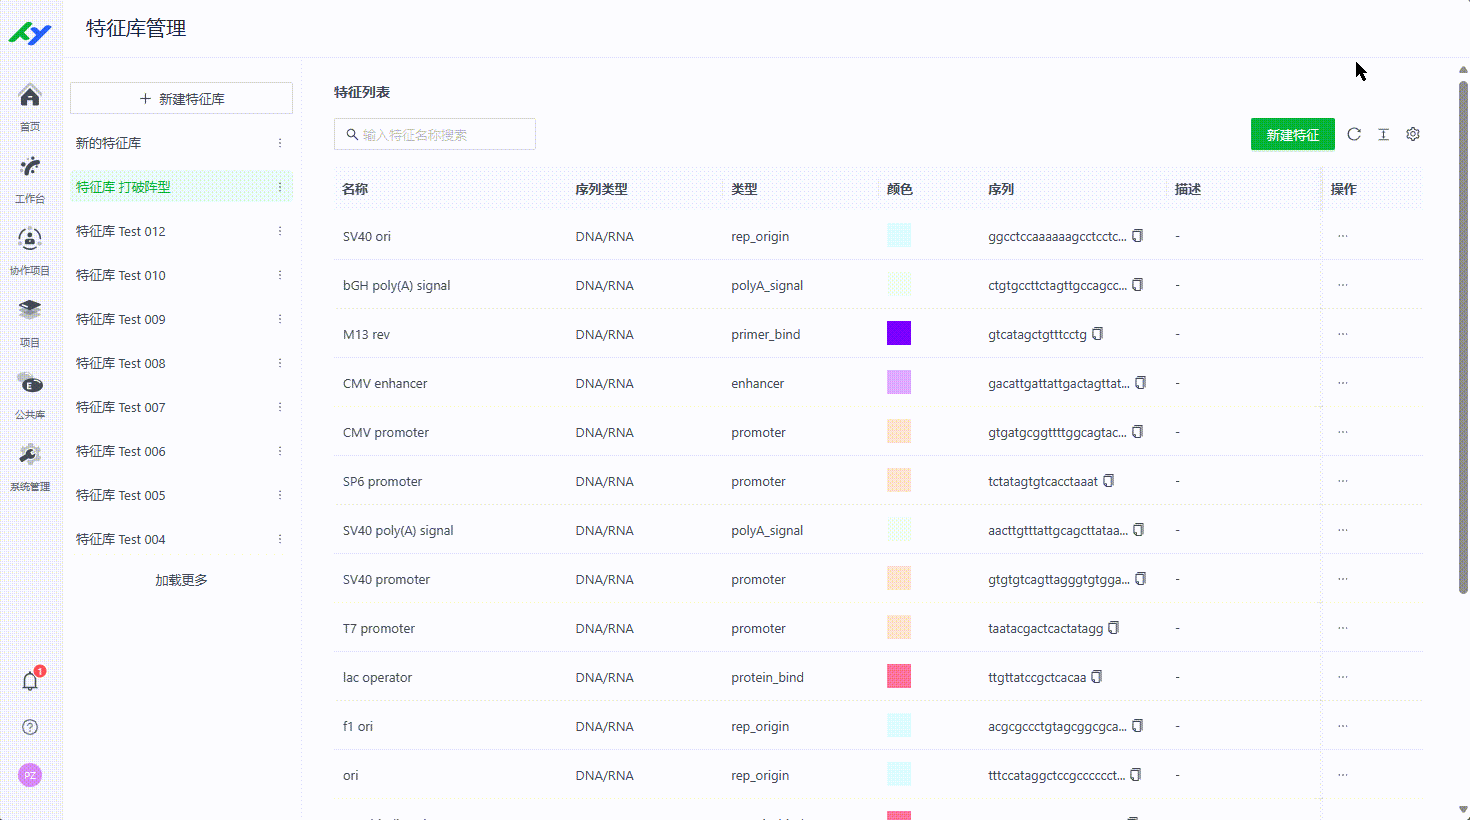Click the feature name search box

click(434, 133)
